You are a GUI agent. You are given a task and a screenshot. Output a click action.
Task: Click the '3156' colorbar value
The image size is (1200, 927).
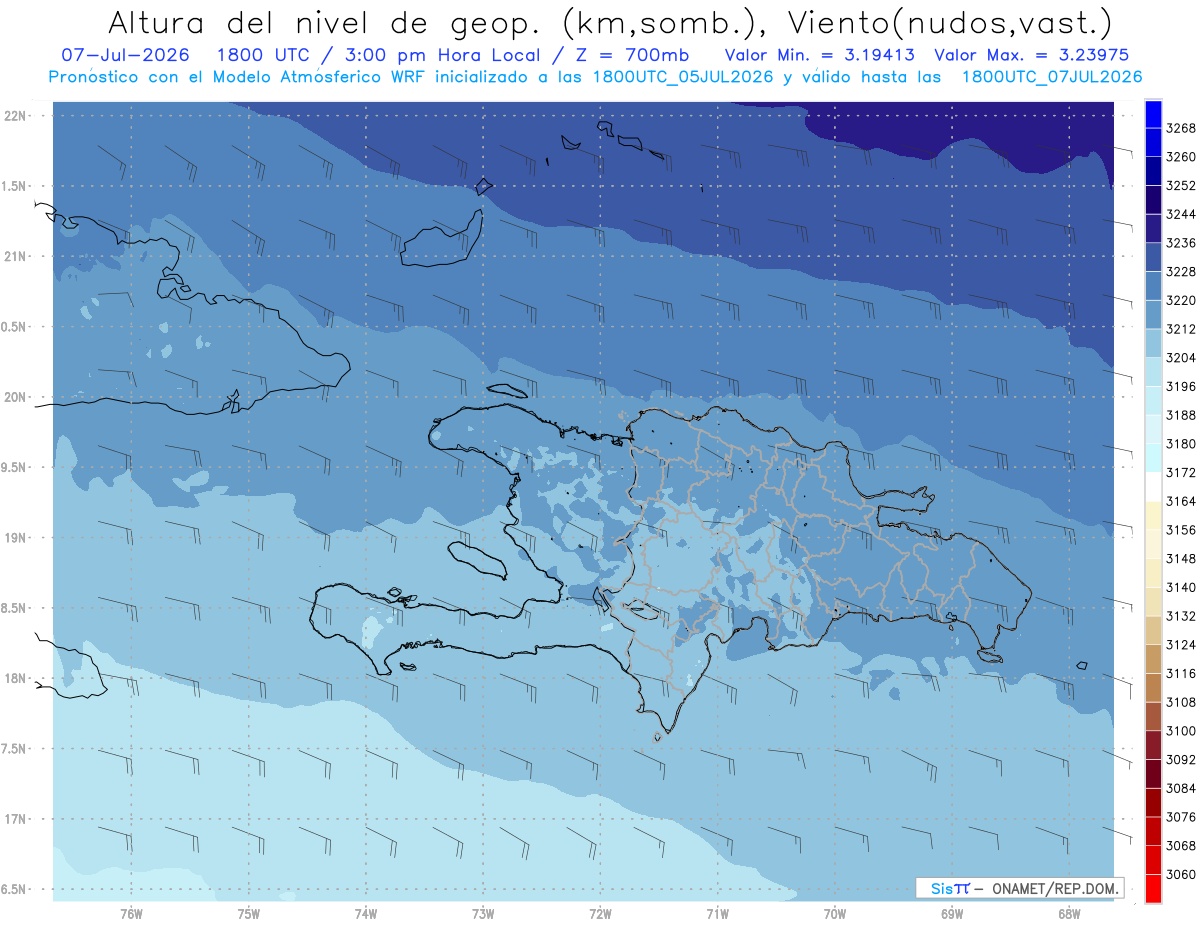1181,530
